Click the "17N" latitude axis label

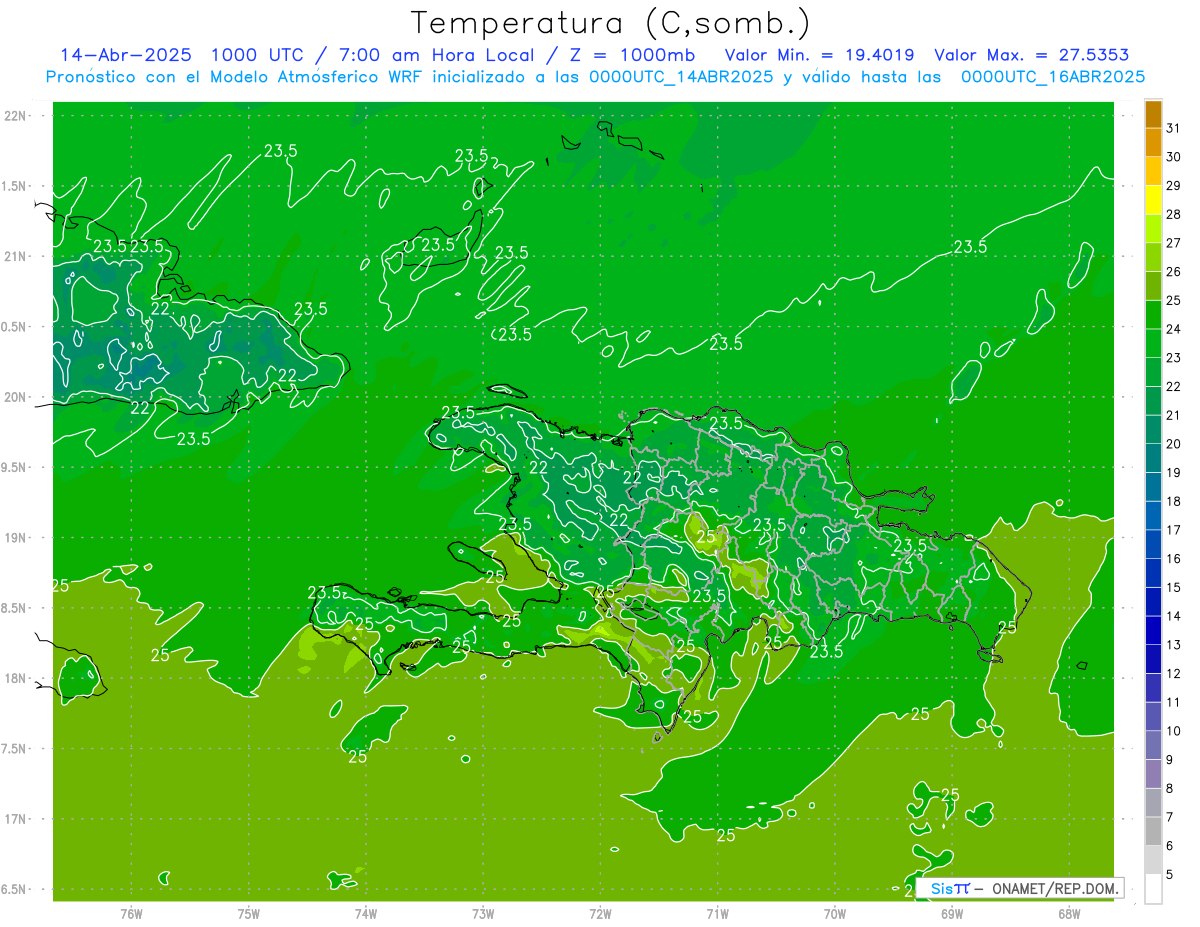tap(16, 819)
